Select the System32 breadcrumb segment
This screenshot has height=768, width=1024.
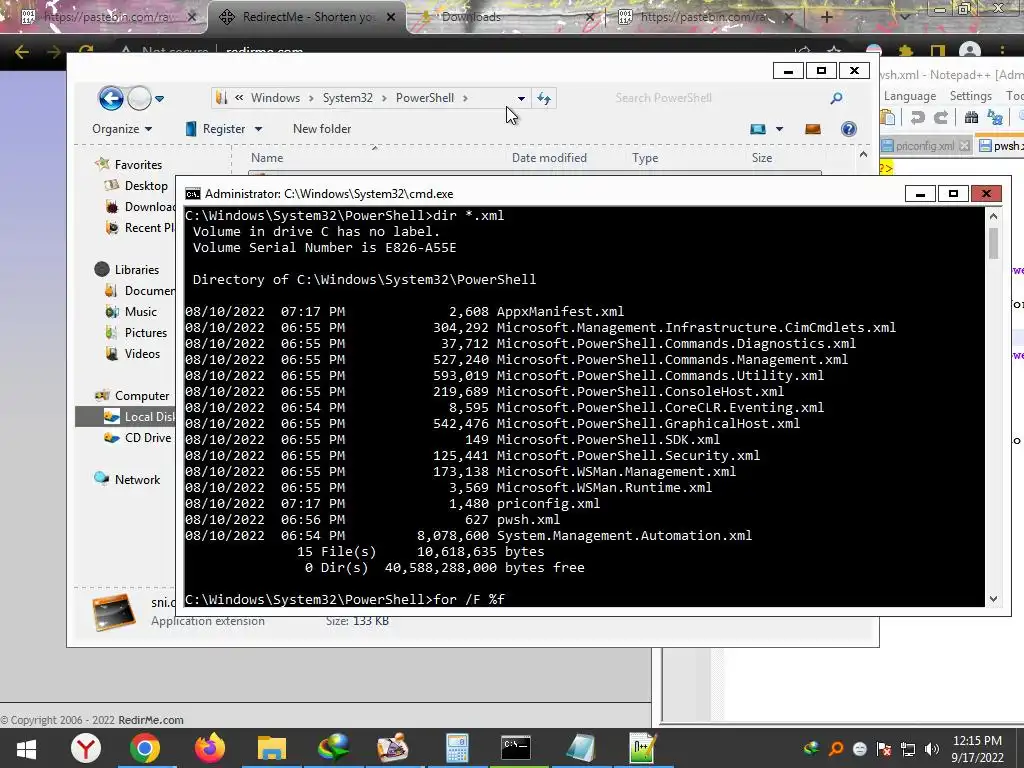click(347, 98)
